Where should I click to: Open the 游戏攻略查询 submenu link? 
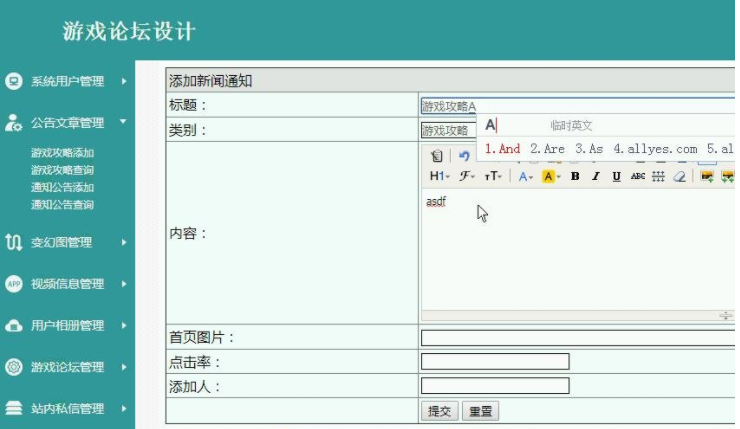[x=62, y=170]
